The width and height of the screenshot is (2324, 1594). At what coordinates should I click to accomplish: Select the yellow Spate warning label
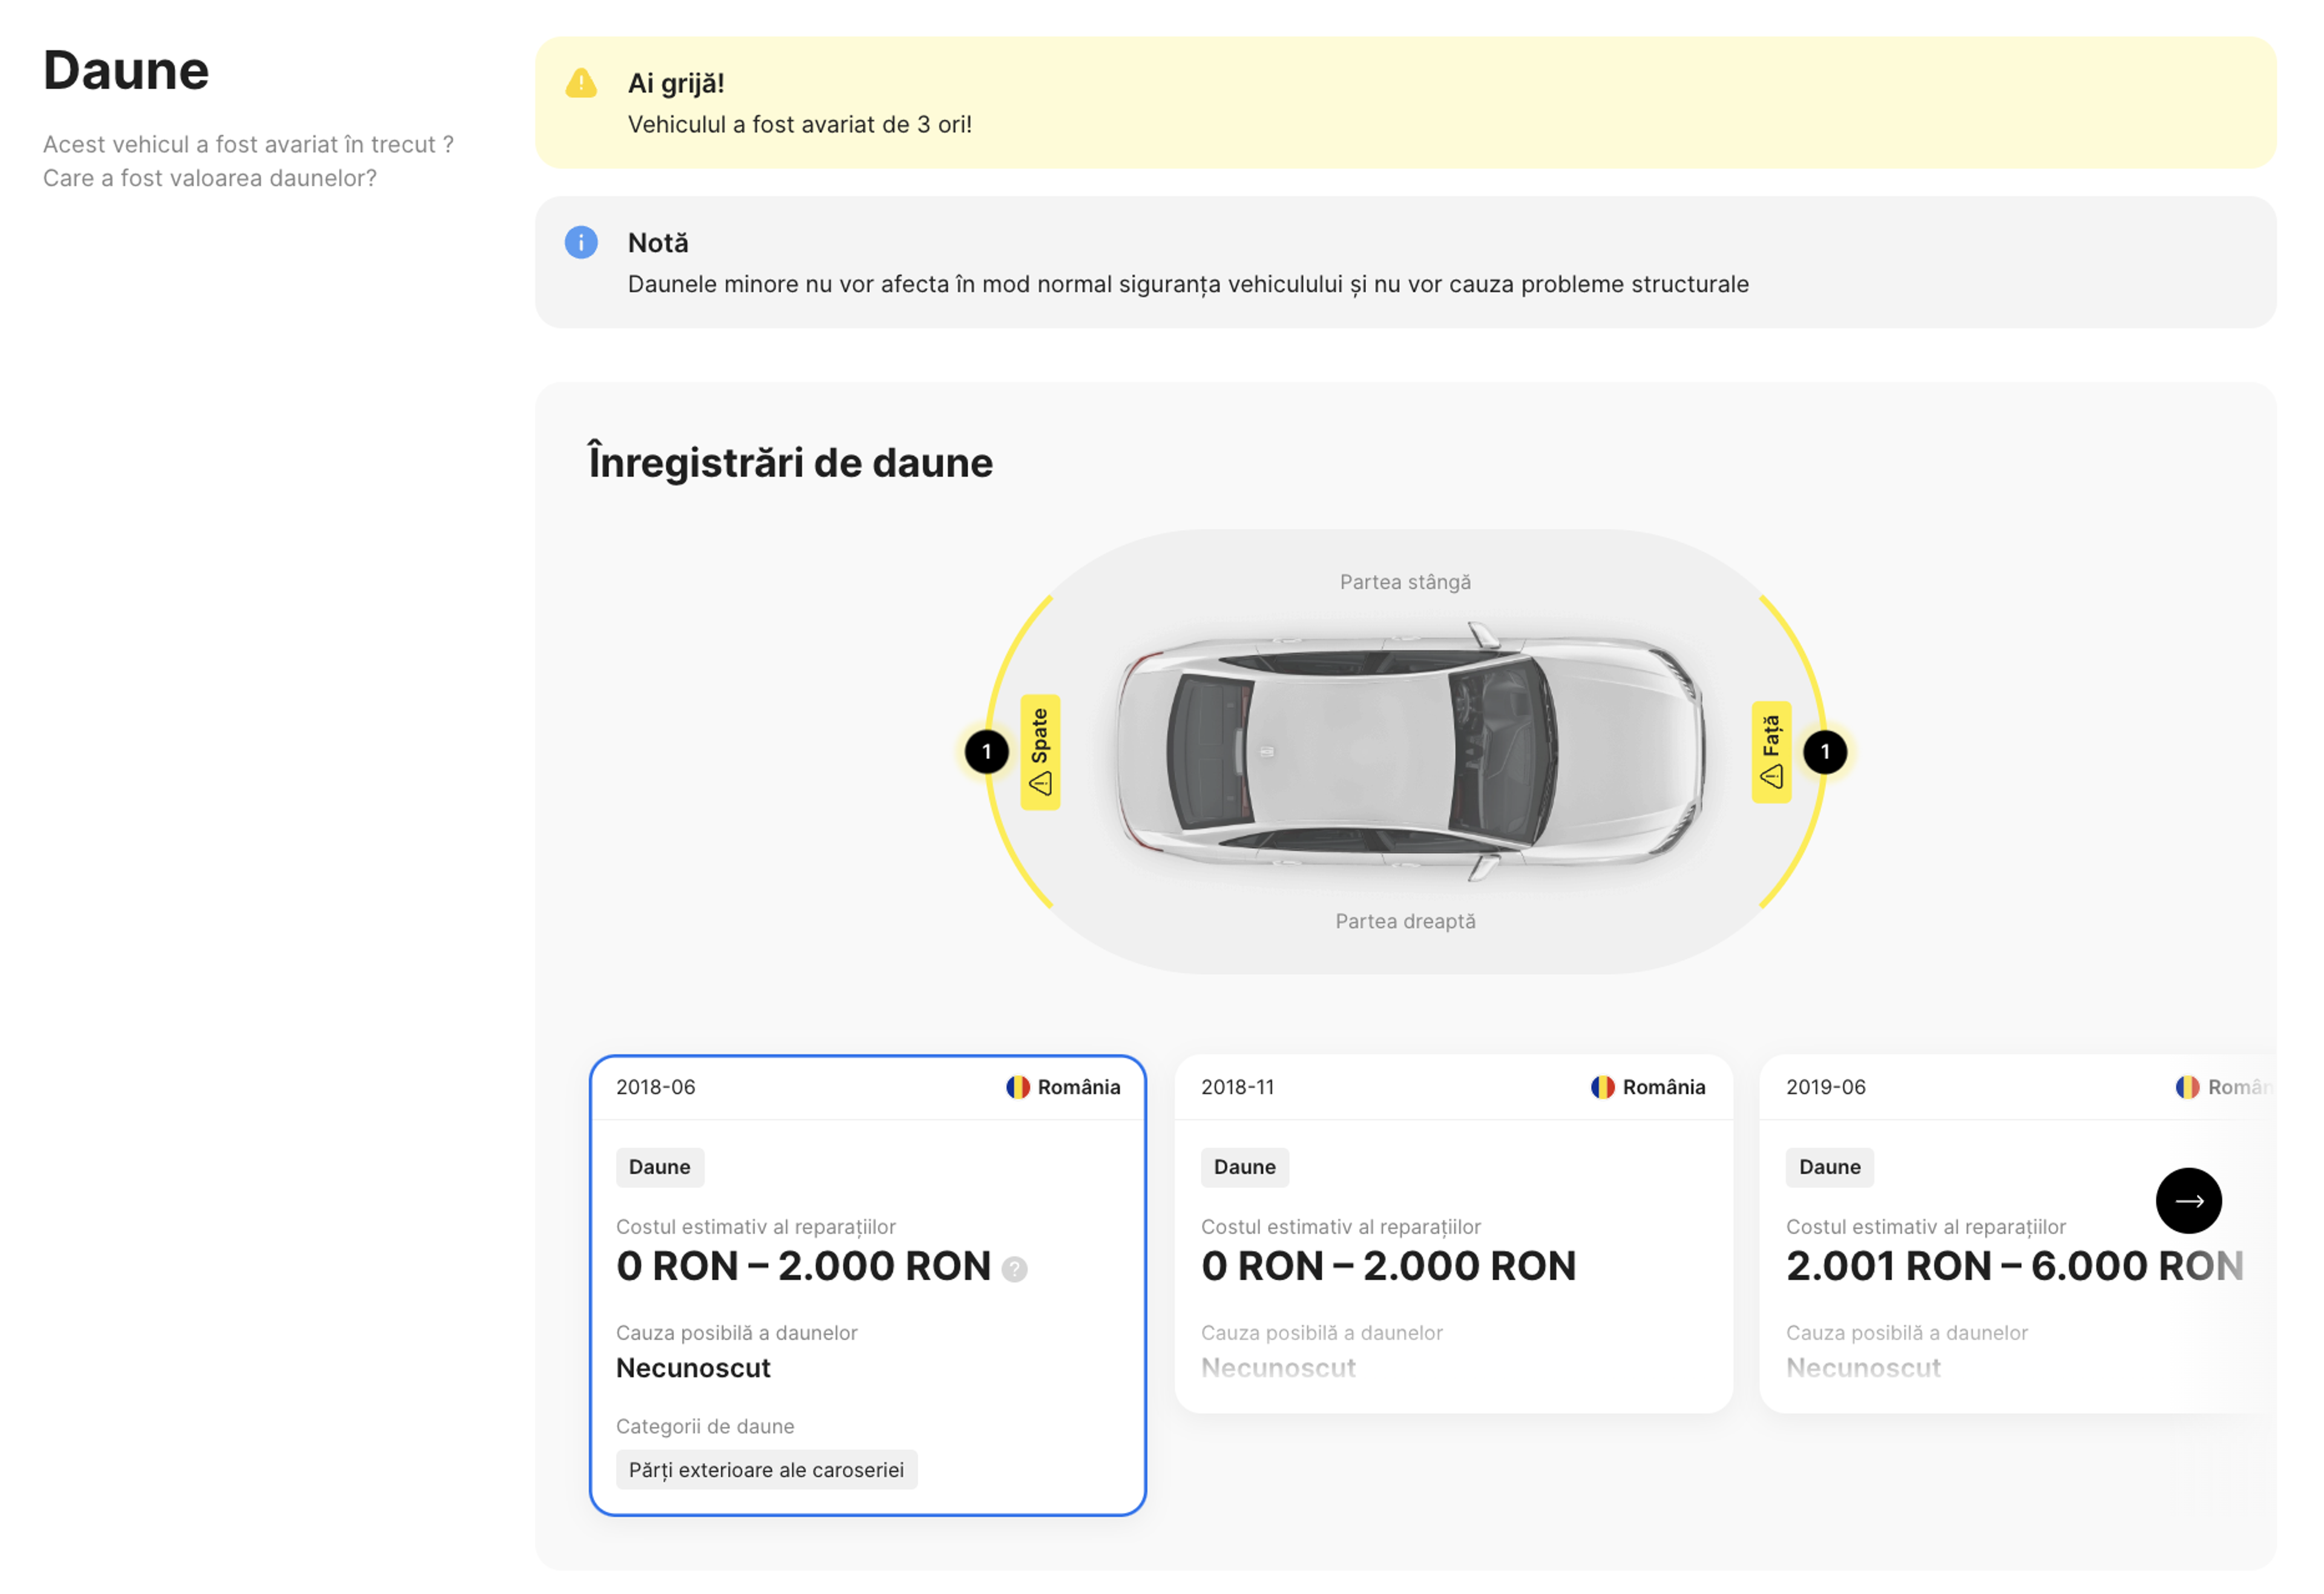[x=1040, y=751]
